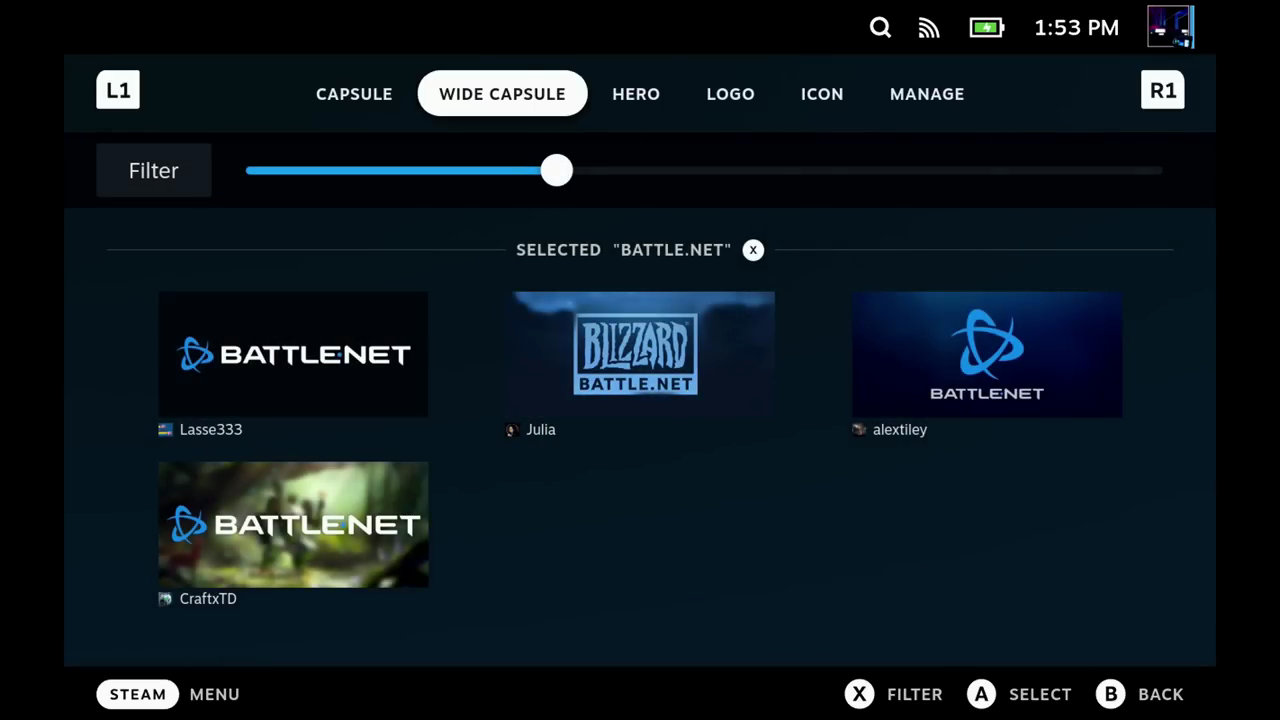Viewport: 1280px width, 720px height.
Task: Click the L1 shoulder button icon
Action: click(118, 90)
